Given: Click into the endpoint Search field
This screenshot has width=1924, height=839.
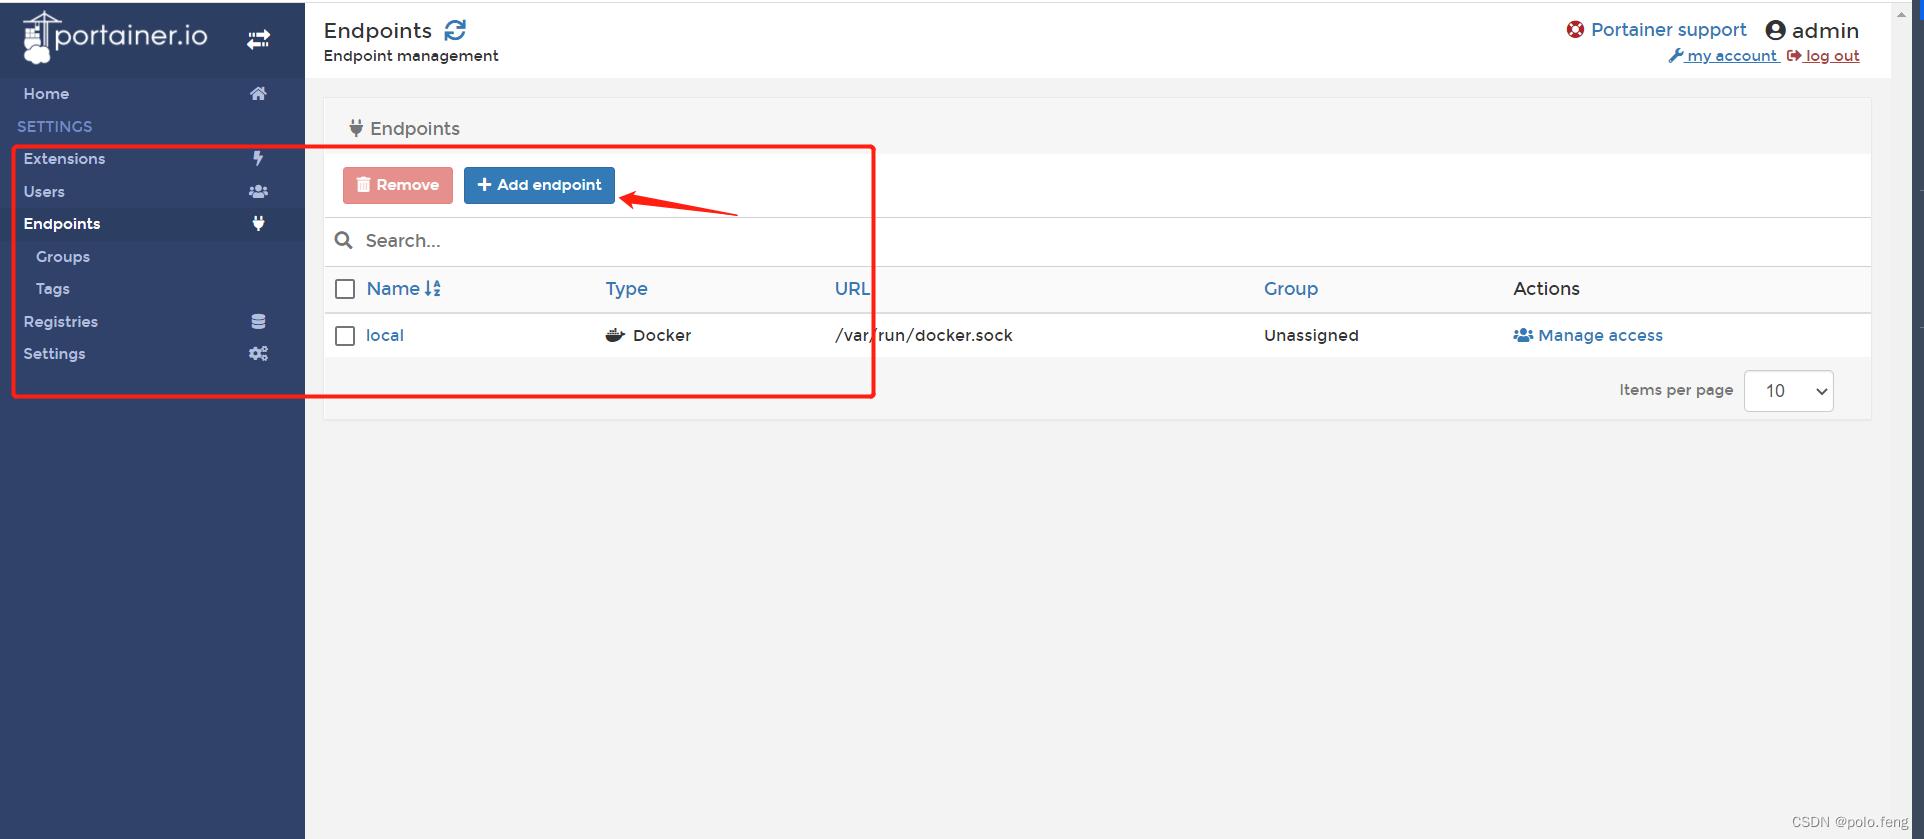Looking at the screenshot, I should [x=600, y=241].
